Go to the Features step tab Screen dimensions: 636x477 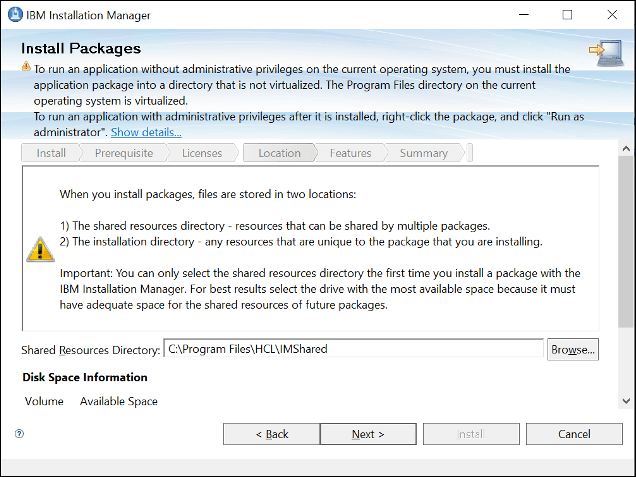pos(350,153)
